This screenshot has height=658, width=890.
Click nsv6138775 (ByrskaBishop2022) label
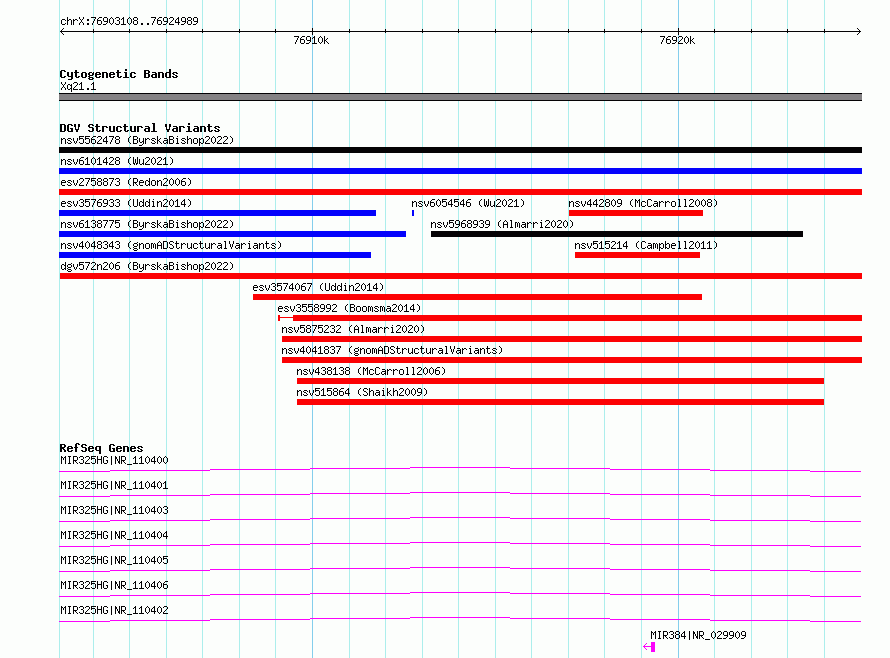[147, 224]
